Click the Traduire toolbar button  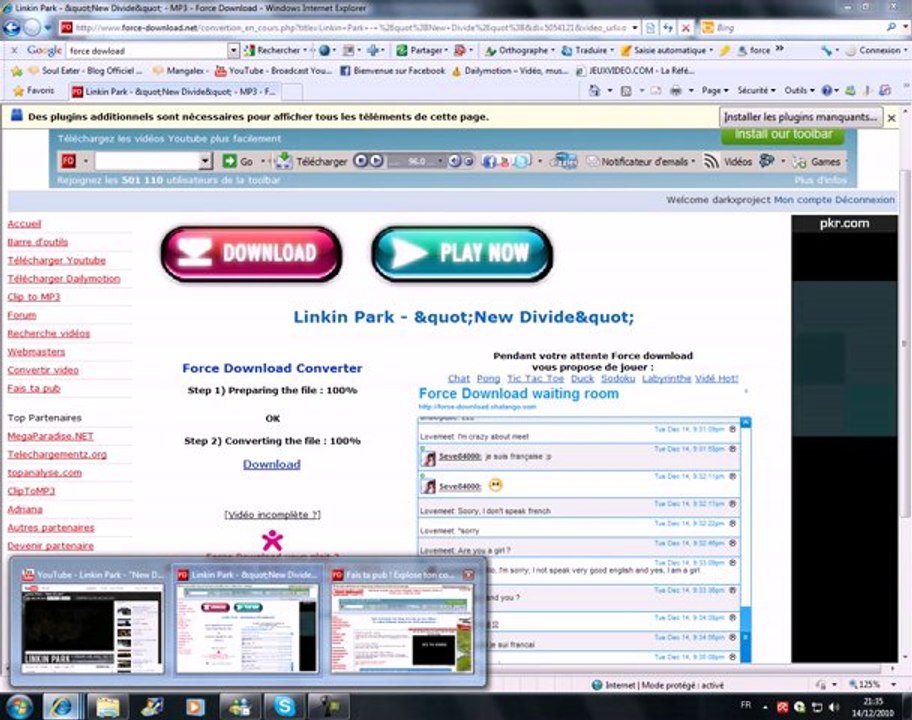[x=587, y=51]
